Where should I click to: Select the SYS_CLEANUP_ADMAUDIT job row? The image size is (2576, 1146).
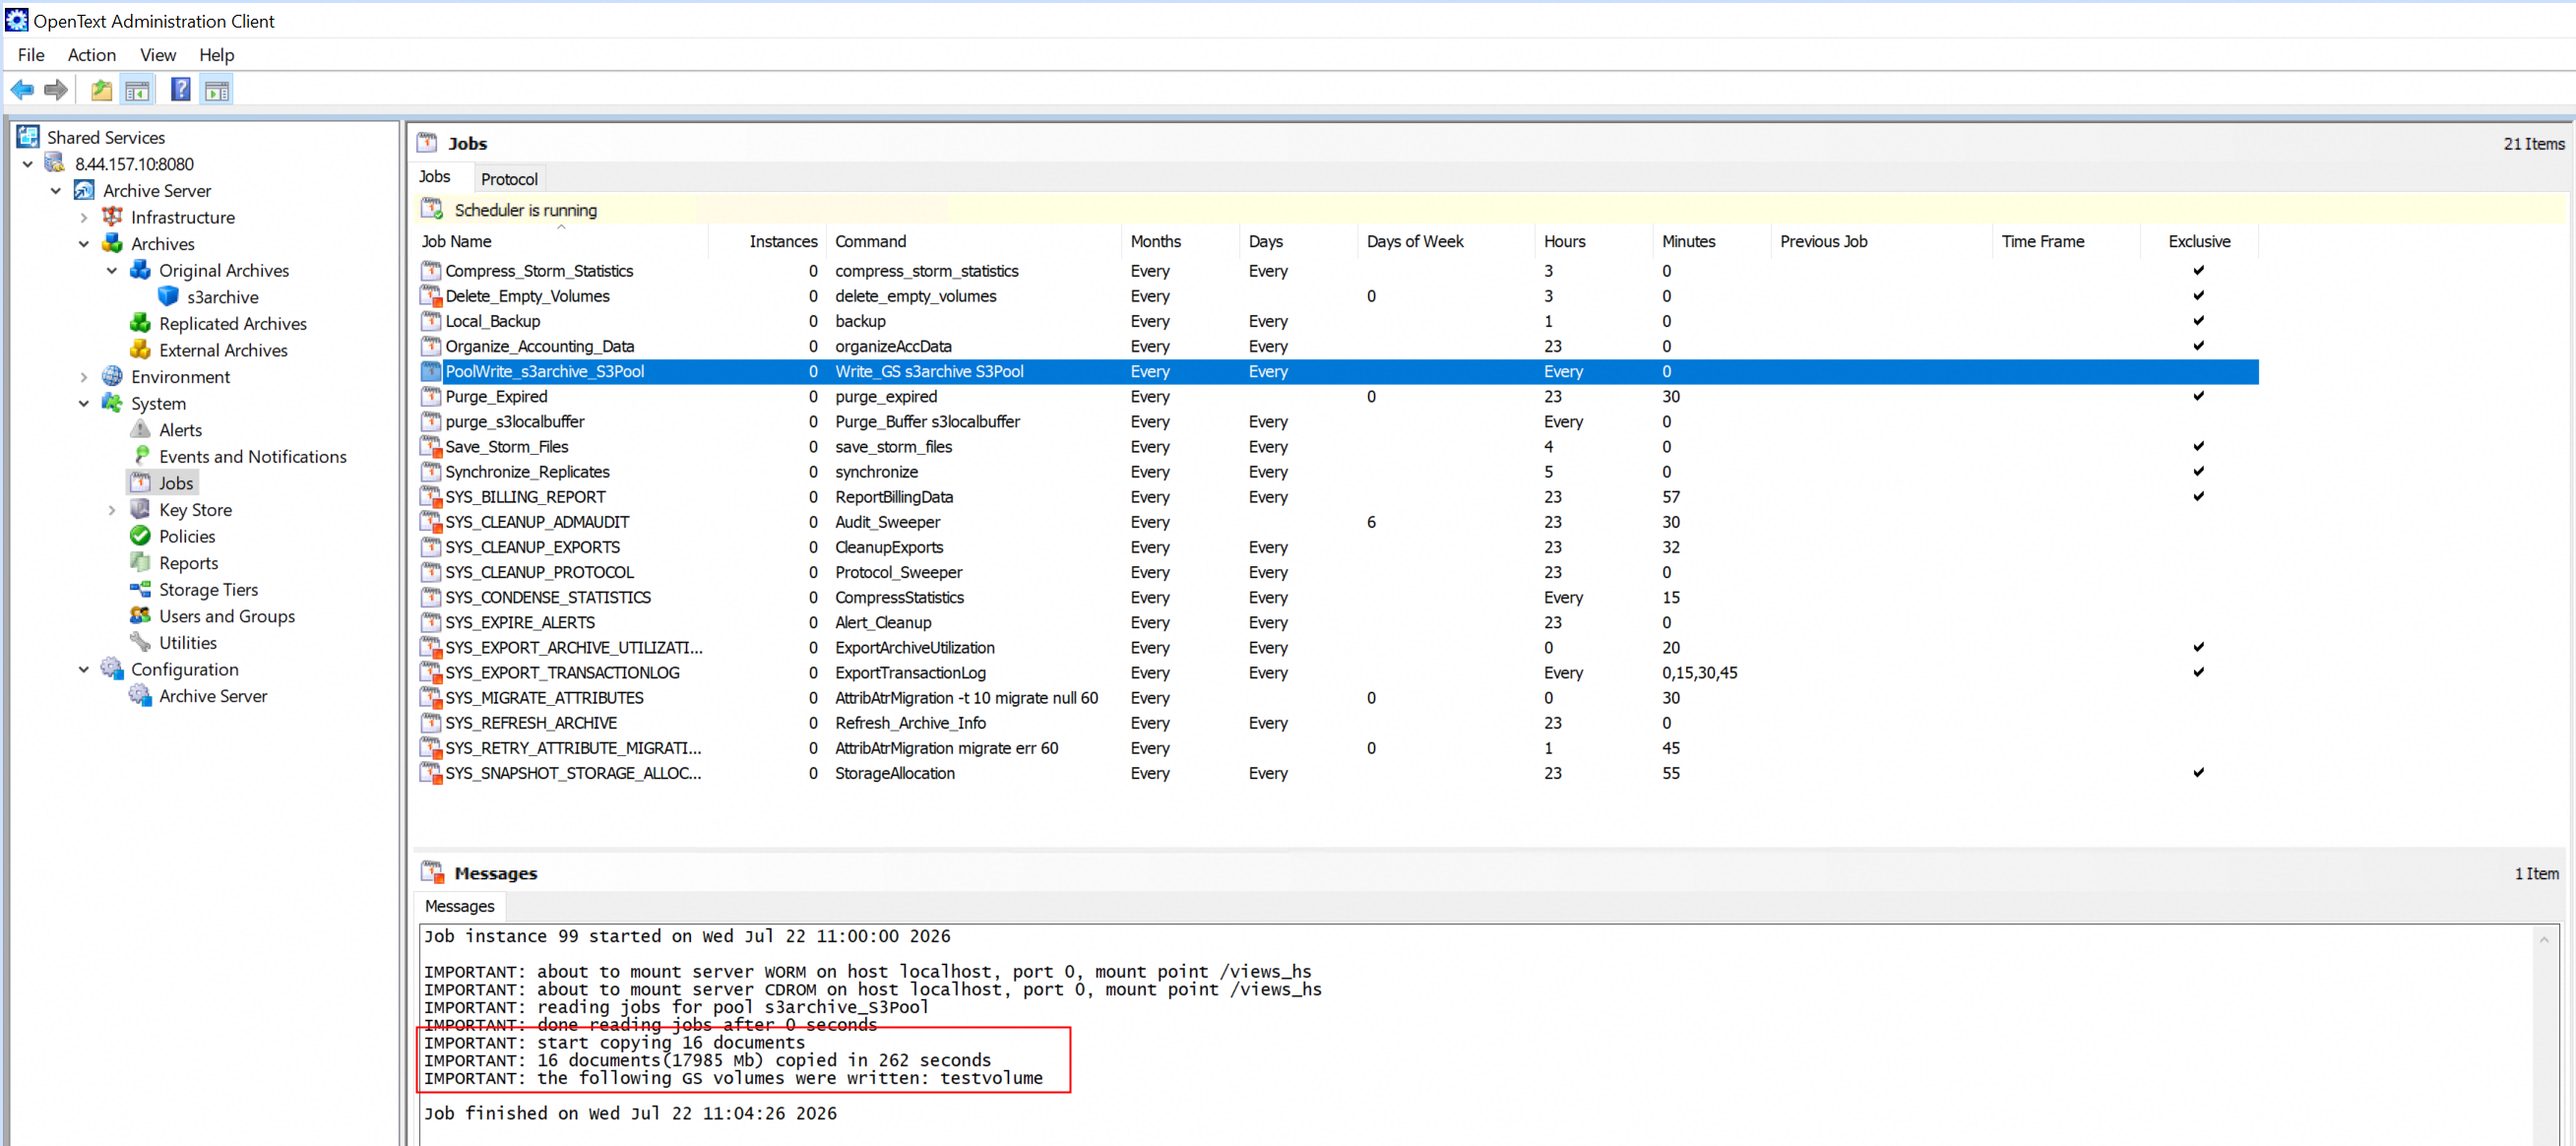tap(1338, 522)
